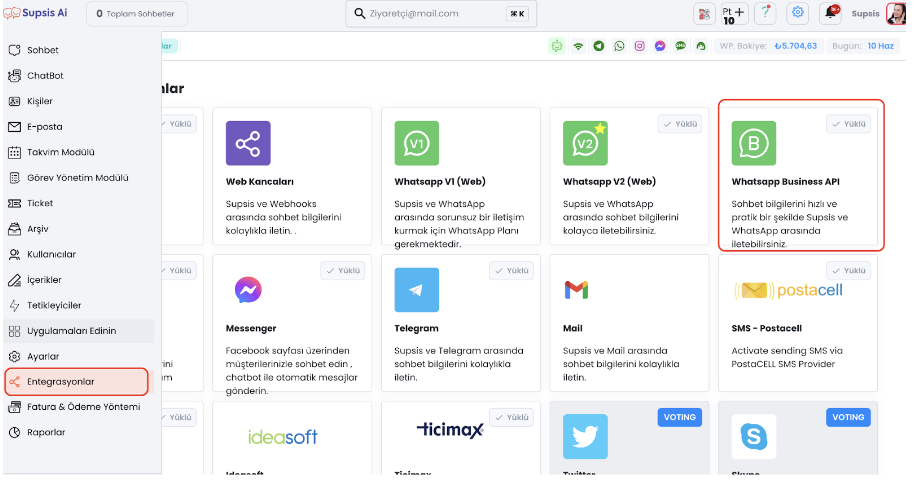Click the WhatsApp status icon
This screenshot has width=922, height=482.
[x=619, y=46]
